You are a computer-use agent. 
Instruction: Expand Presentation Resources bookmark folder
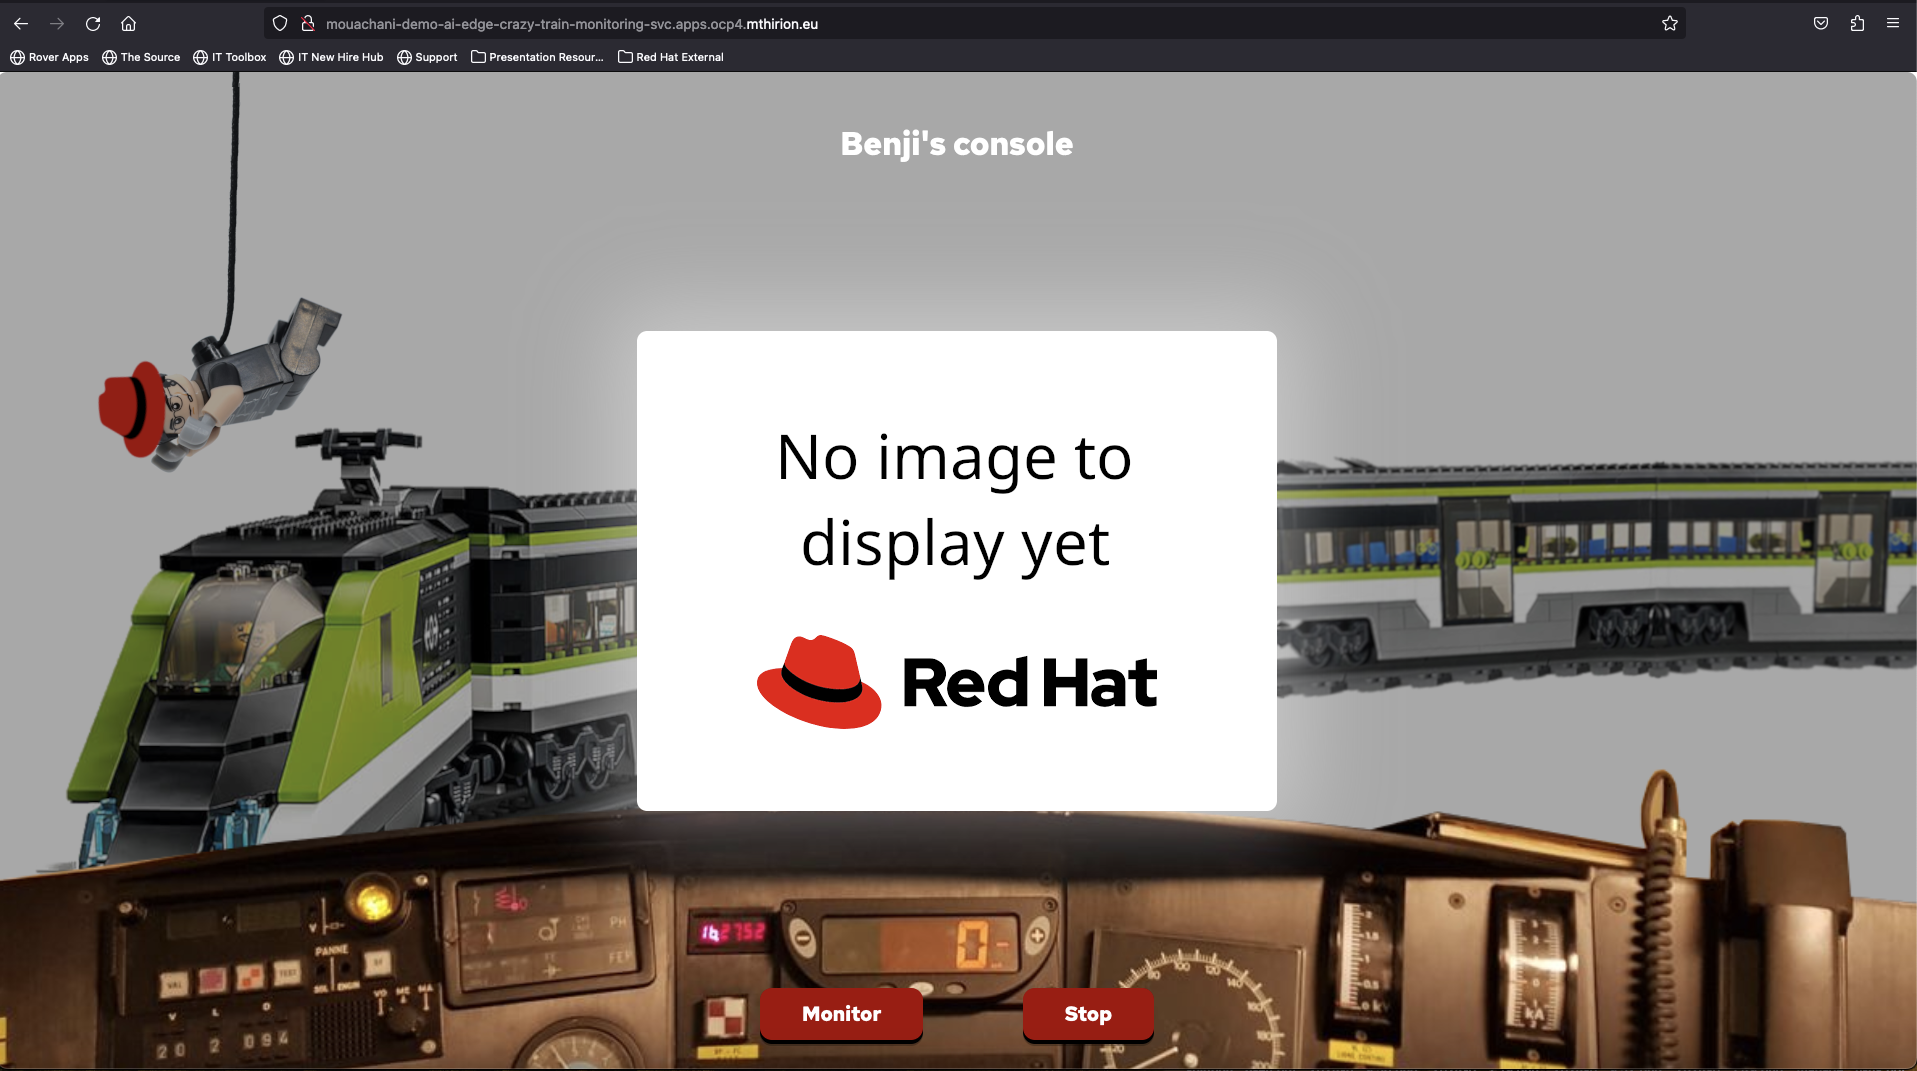[537, 57]
